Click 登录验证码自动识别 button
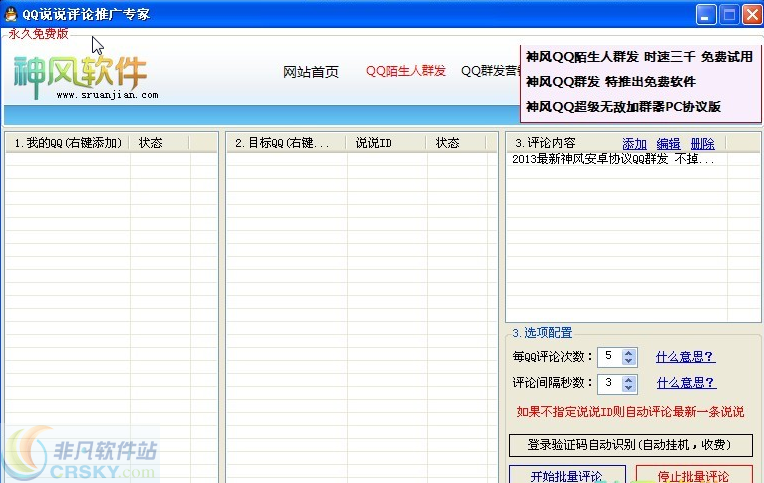The height and width of the screenshot is (483, 764). (x=630, y=445)
